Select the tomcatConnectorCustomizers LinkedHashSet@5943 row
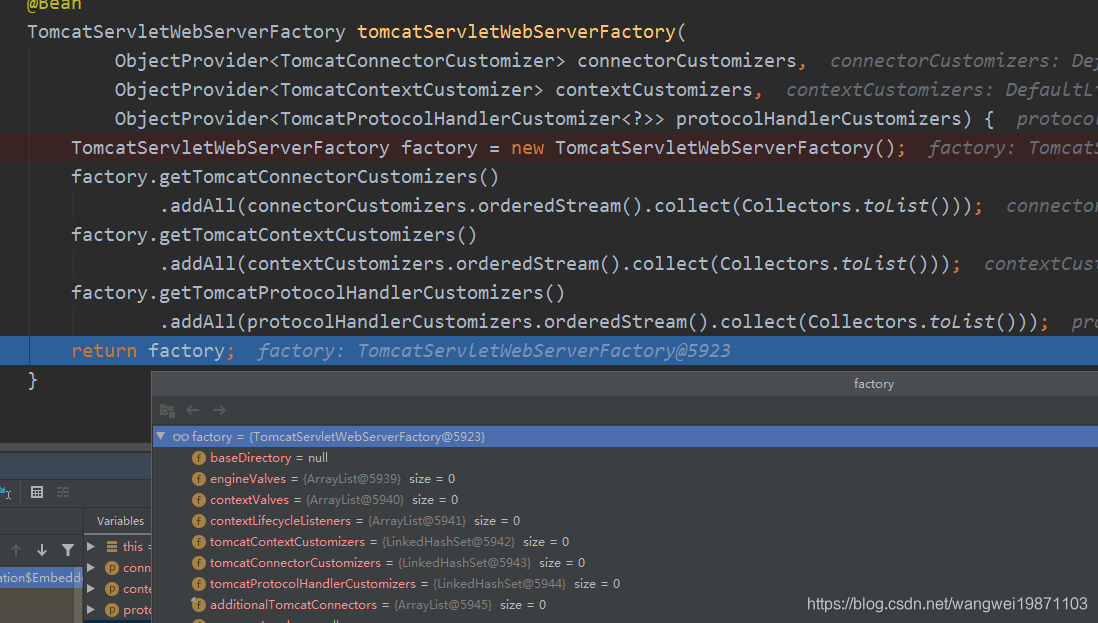This screenshot has width=1098, height=623. click(x=625, y=563)
